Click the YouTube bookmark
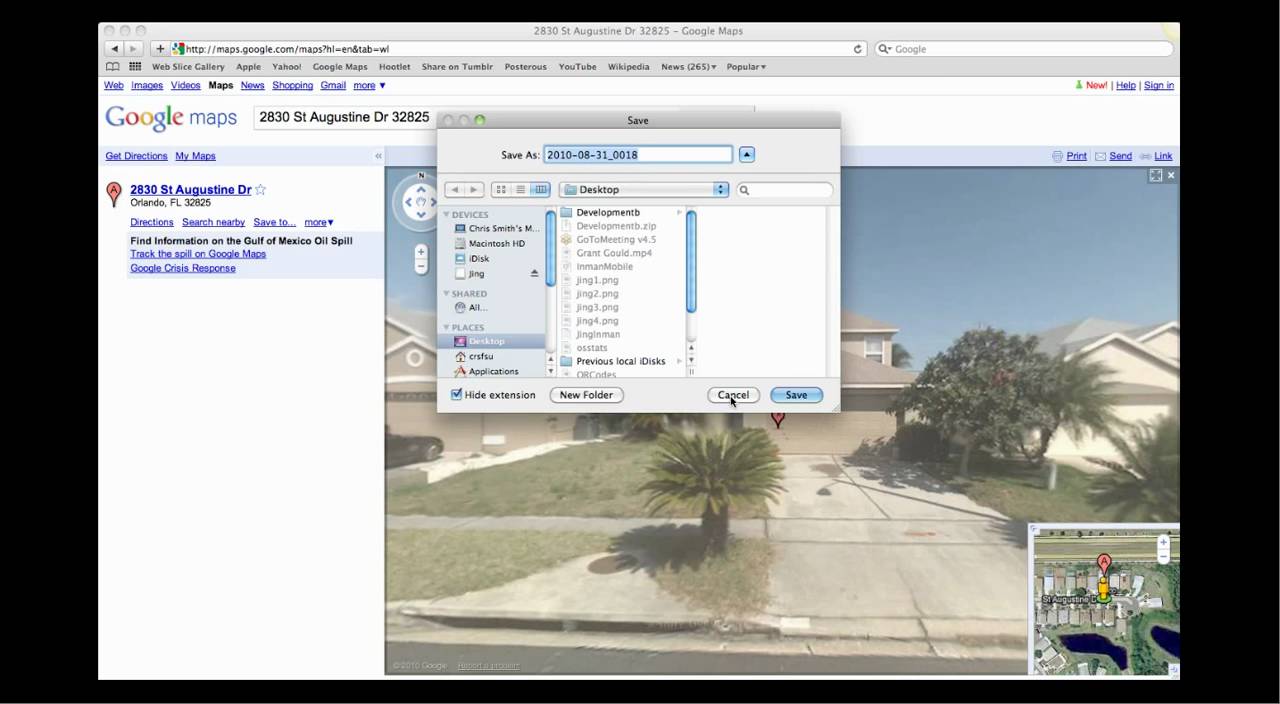The image size is (1280, 704). pos(577,67)
